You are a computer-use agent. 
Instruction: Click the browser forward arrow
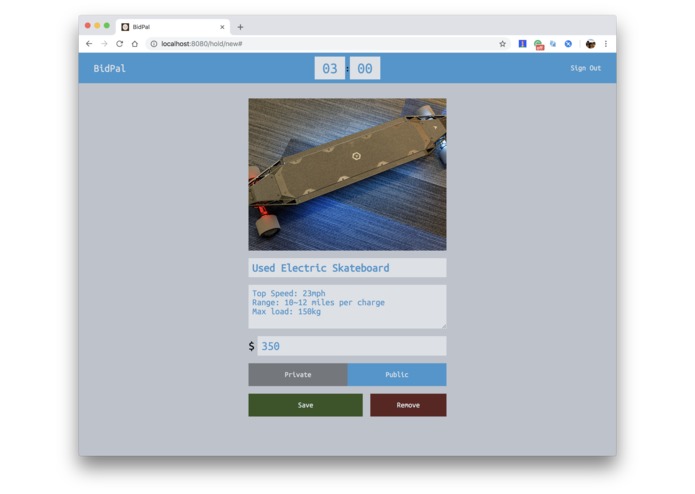point(104,44)
